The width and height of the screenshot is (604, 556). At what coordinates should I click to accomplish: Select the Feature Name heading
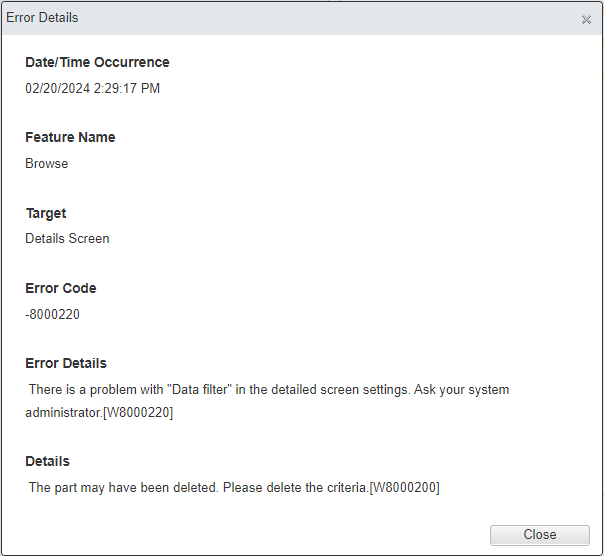[x=70, y=137]
